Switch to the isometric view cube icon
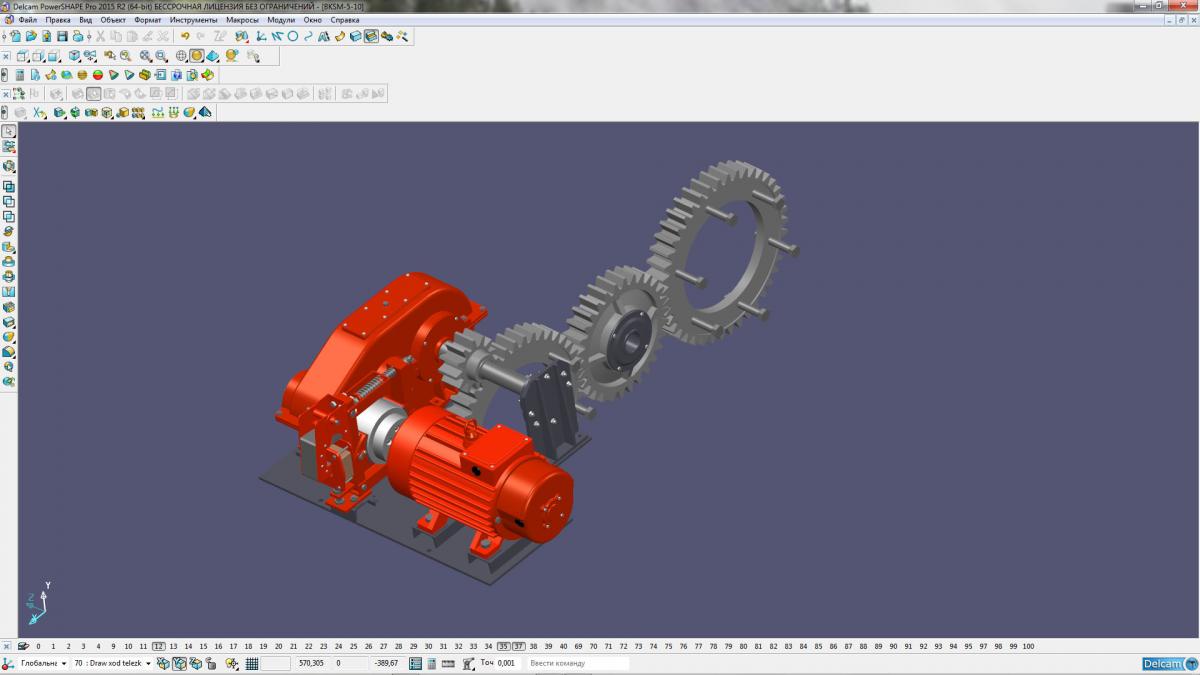This screenshot has width=1200, height=675. point(74,55)
